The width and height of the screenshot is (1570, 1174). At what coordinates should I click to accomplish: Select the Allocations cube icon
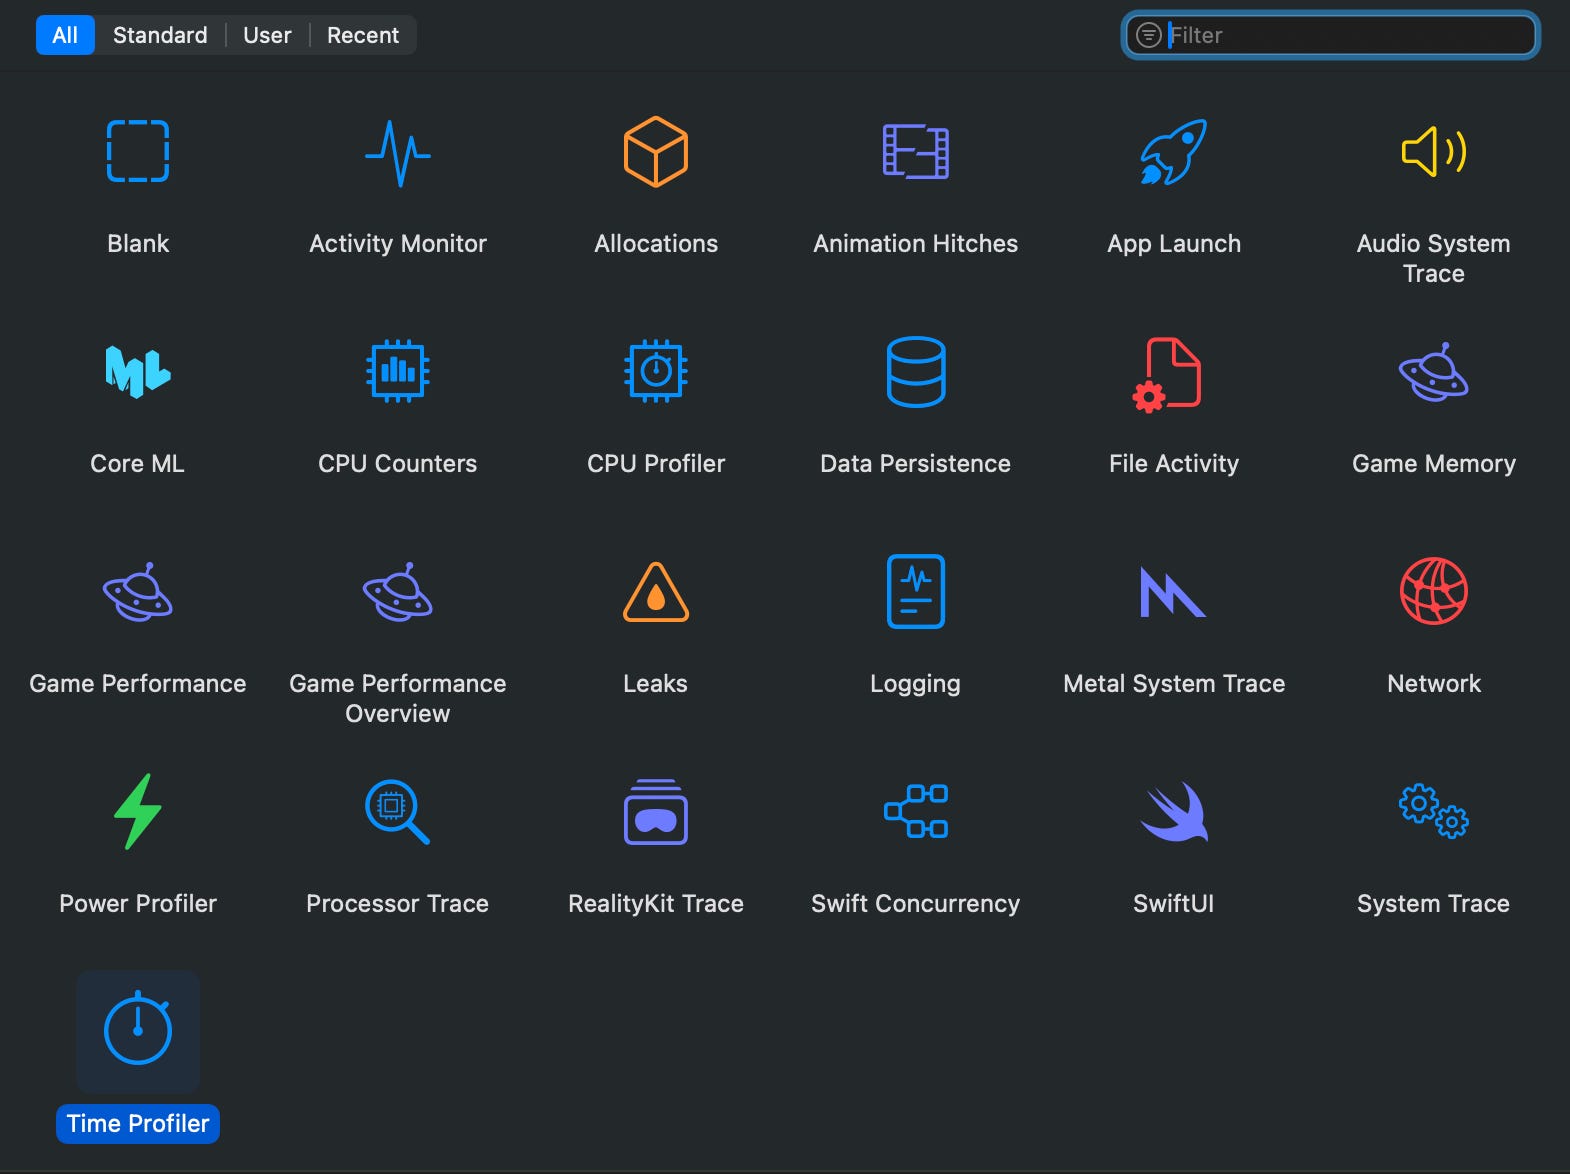656,151
